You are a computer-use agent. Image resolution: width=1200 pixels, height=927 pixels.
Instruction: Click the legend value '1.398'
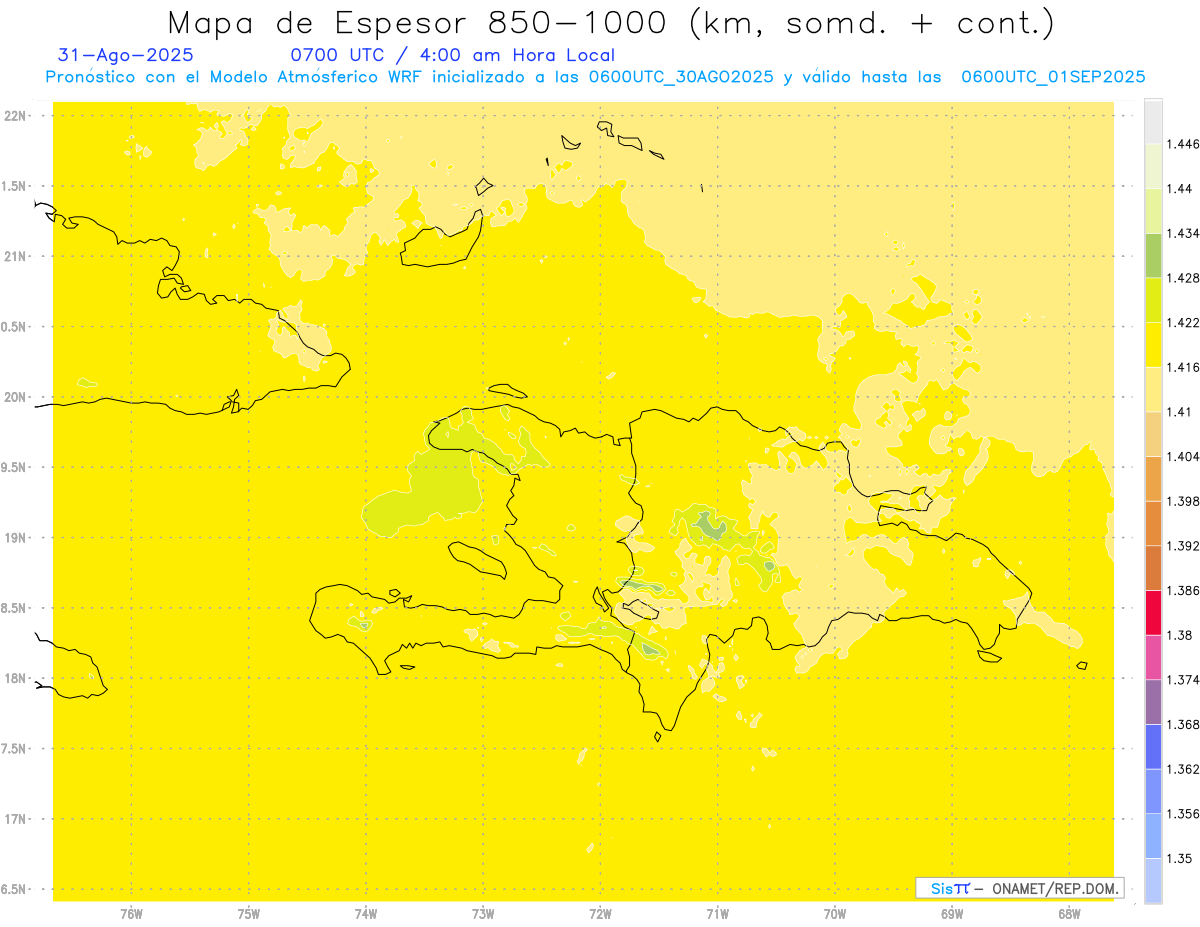pos(1183,501)
